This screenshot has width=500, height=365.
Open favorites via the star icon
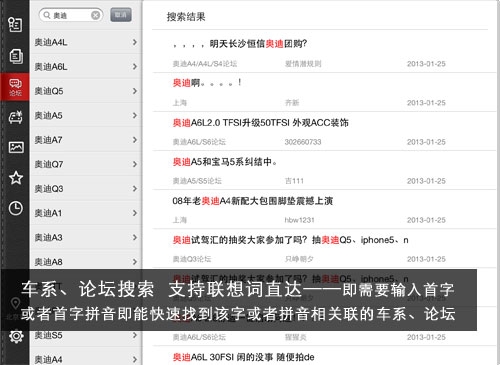point(16,178)
